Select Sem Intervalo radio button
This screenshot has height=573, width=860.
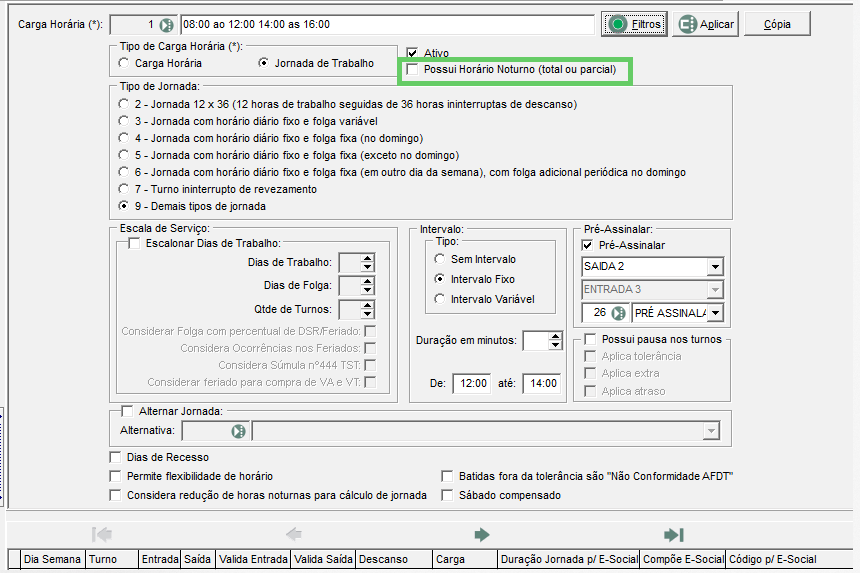click(x=440, y=259)
